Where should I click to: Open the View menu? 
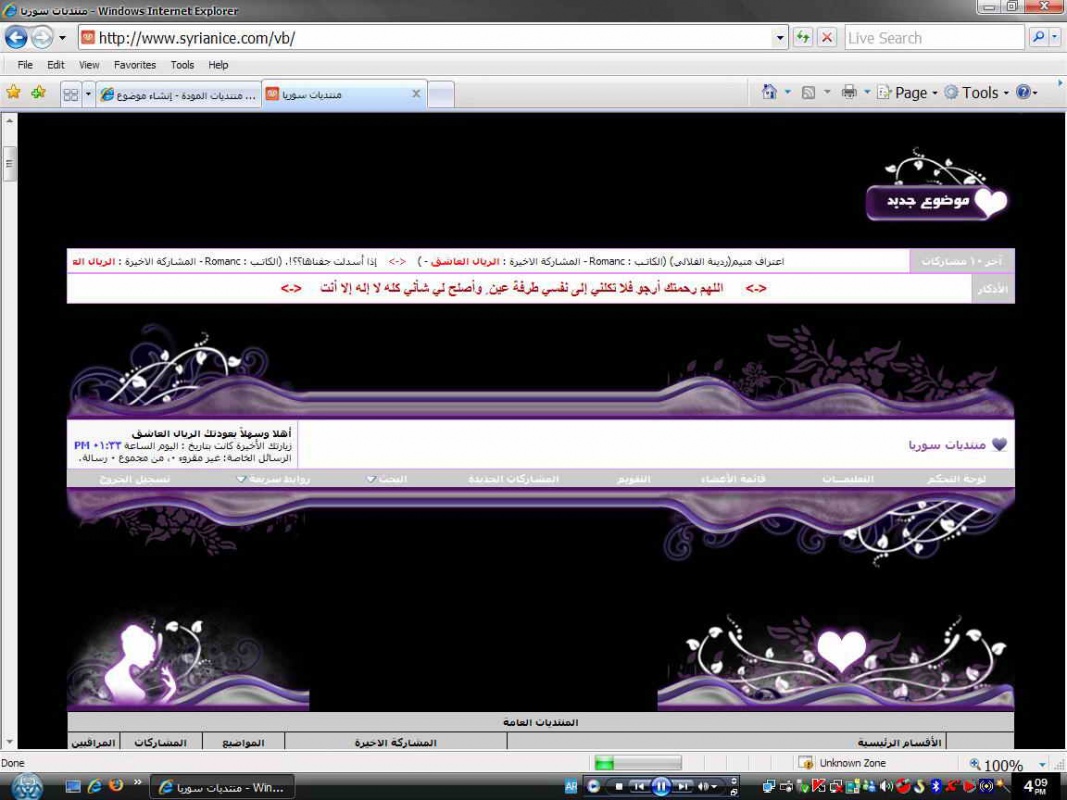(x=89, y=65)
